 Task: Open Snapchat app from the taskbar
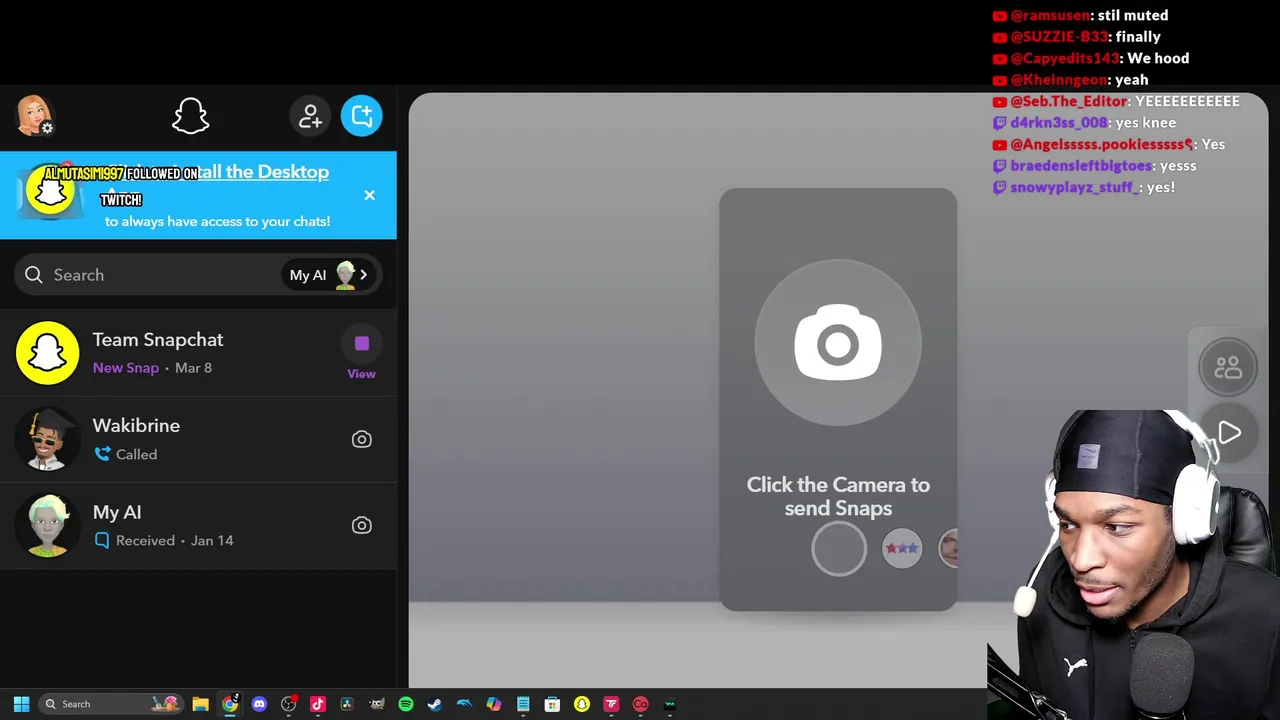click(582, 704)
